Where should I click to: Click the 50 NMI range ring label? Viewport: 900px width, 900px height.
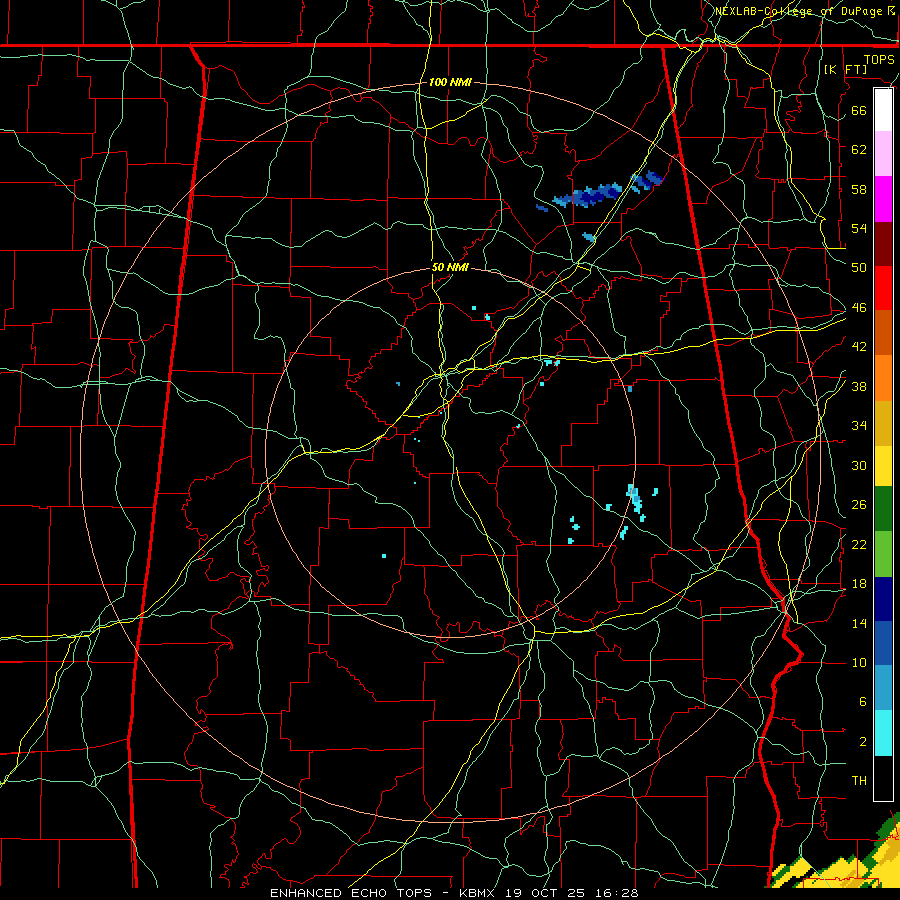coord(450,267)
